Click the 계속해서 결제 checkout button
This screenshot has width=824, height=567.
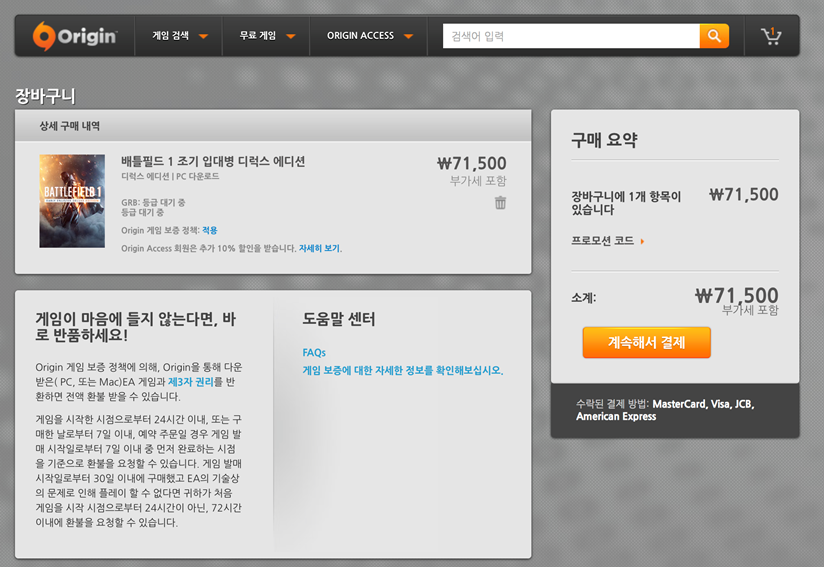point(646,343)
